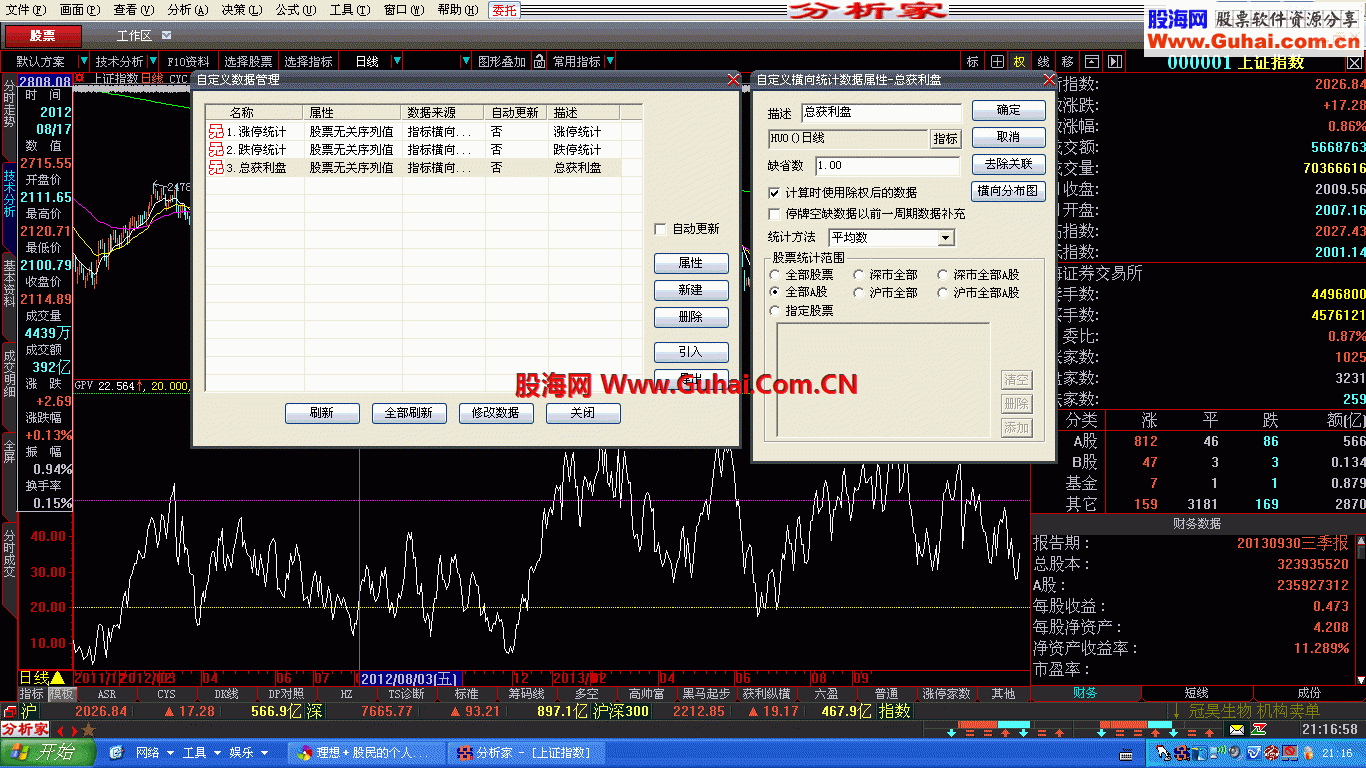Expand the 常用指标 dropdown arrow
1366x768 pixels.
coord(609,62)
